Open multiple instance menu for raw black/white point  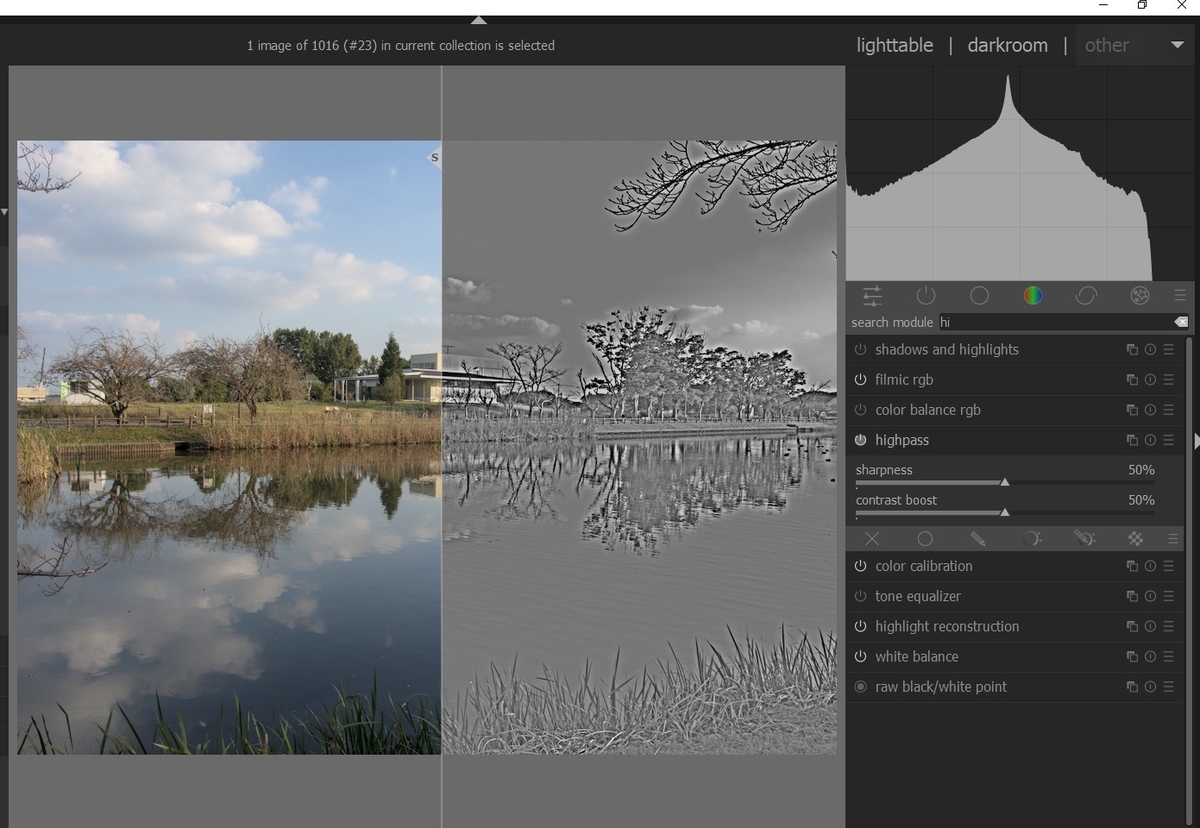coord(1132,687)
